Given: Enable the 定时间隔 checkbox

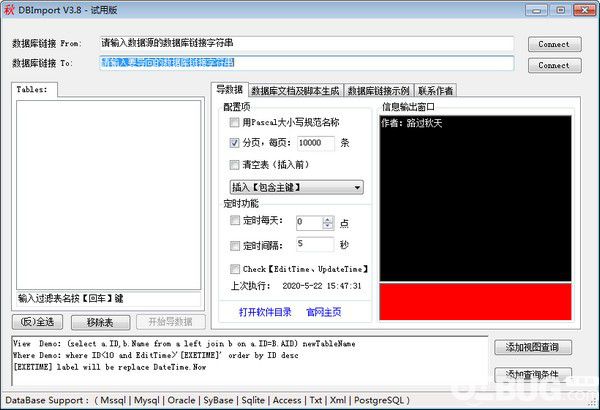Looking at the screenshot, I should [235, 245].
